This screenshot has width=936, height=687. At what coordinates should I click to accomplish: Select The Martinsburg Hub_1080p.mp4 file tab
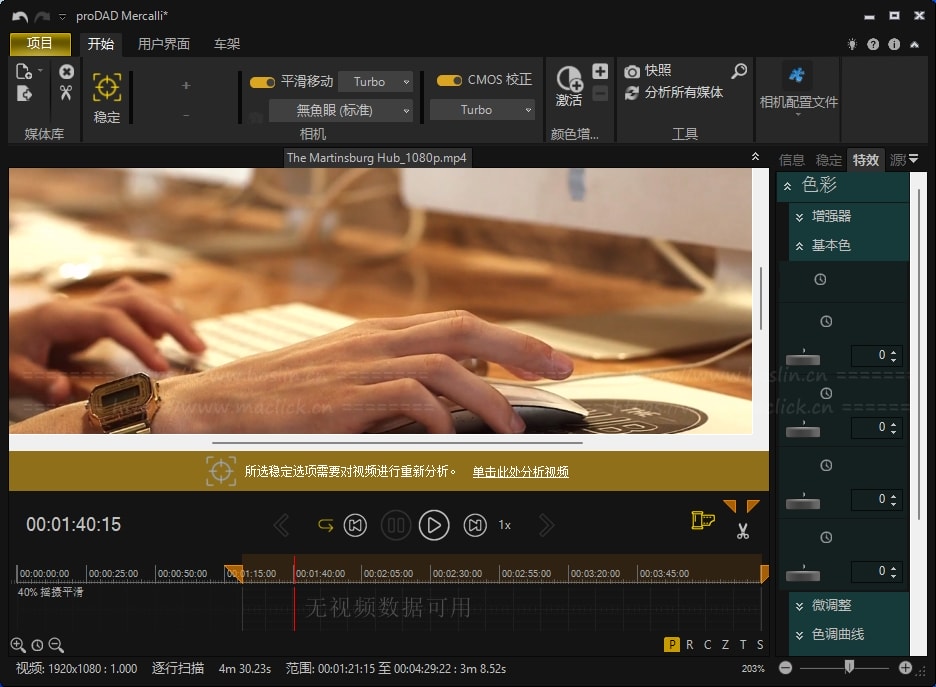click(x=377, y=158)
